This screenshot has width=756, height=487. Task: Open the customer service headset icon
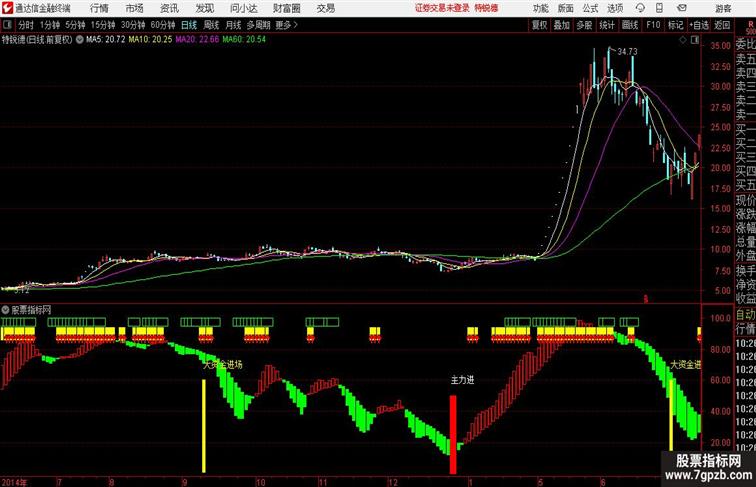640,8
